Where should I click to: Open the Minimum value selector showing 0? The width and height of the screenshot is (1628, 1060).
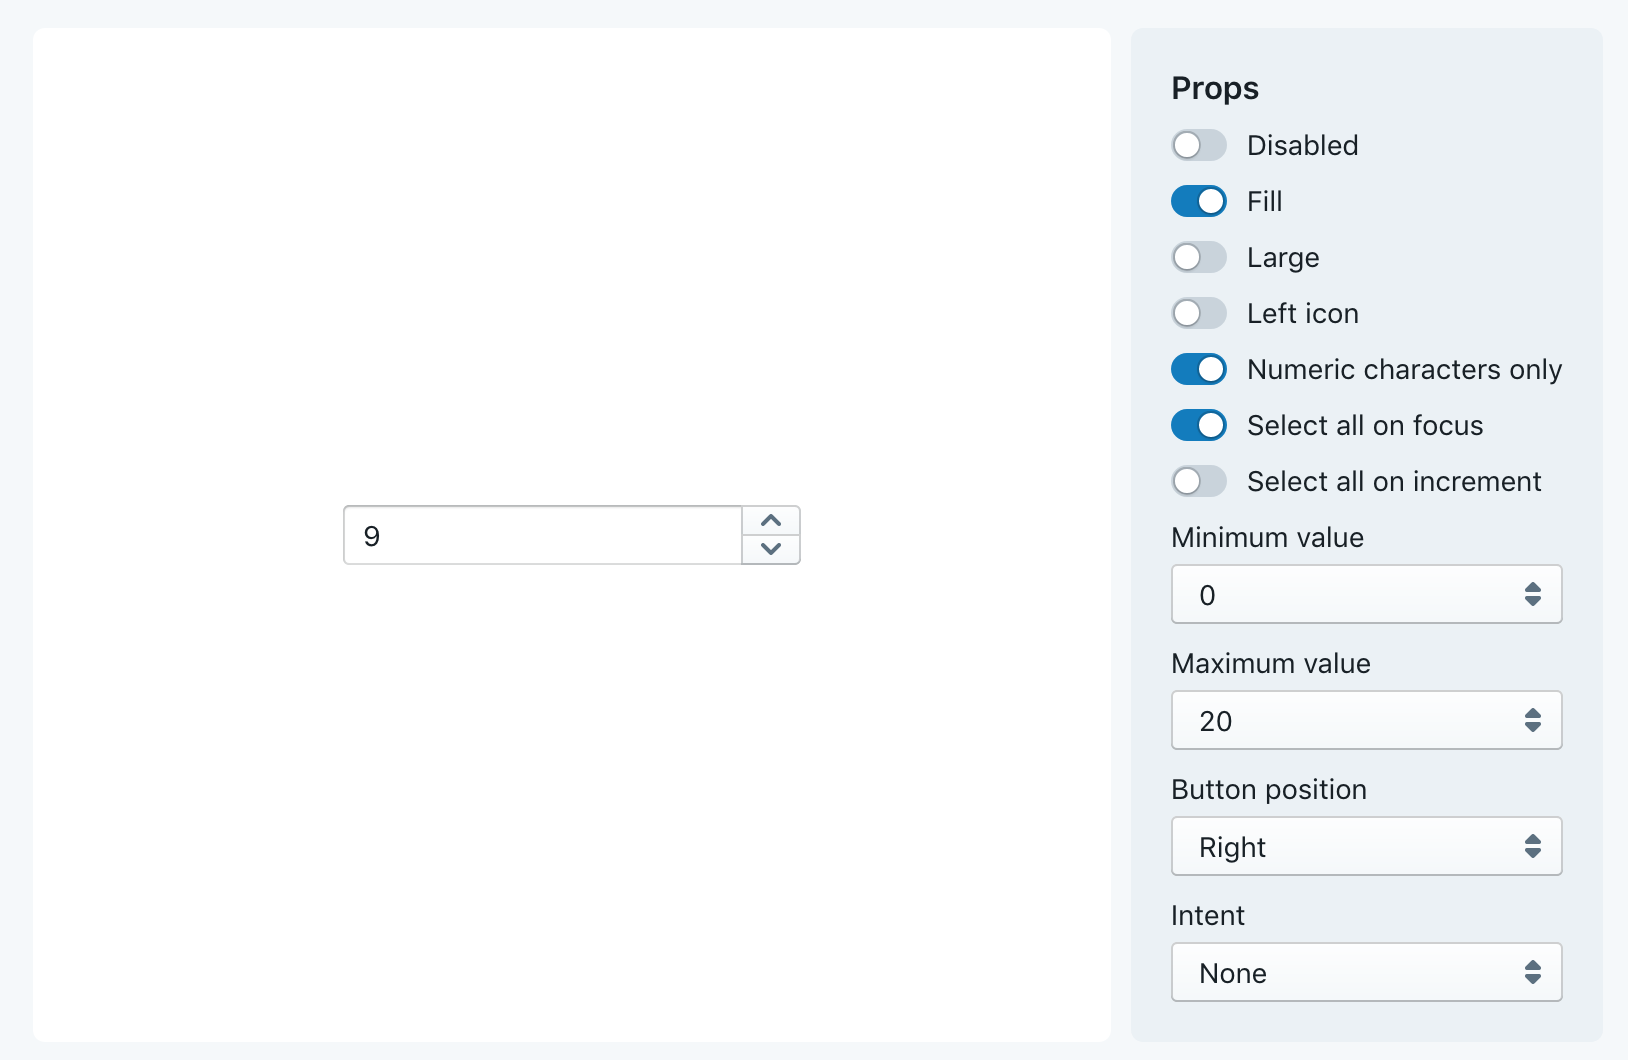(x=1366, y=594)
